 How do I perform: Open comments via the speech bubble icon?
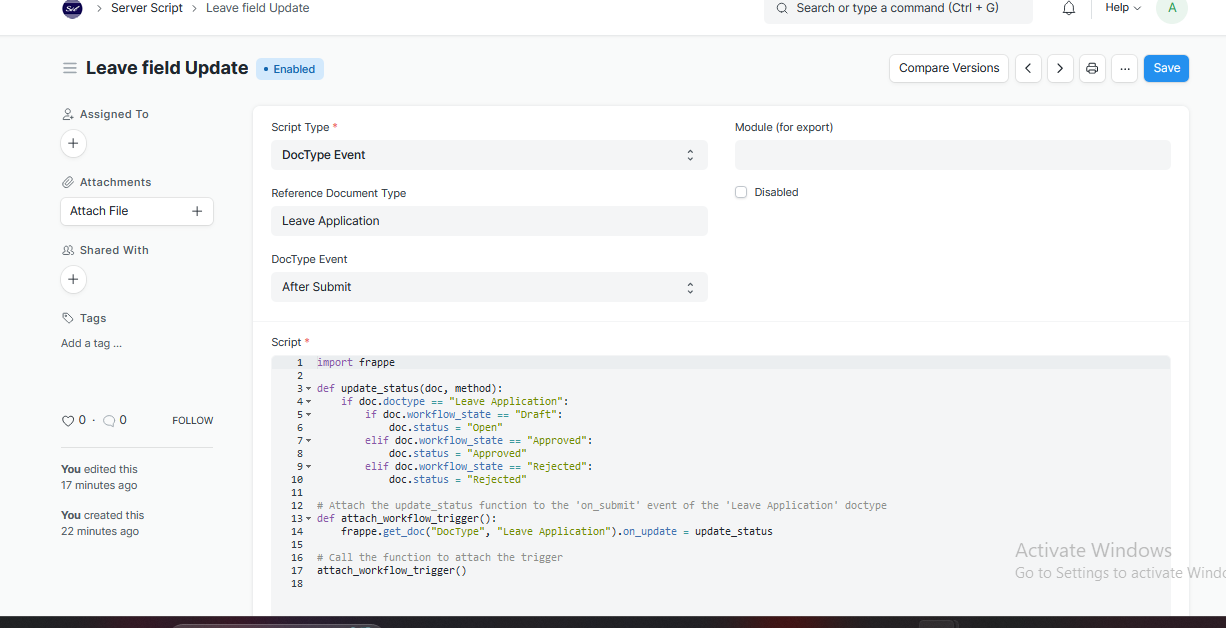tap(107, 420)
